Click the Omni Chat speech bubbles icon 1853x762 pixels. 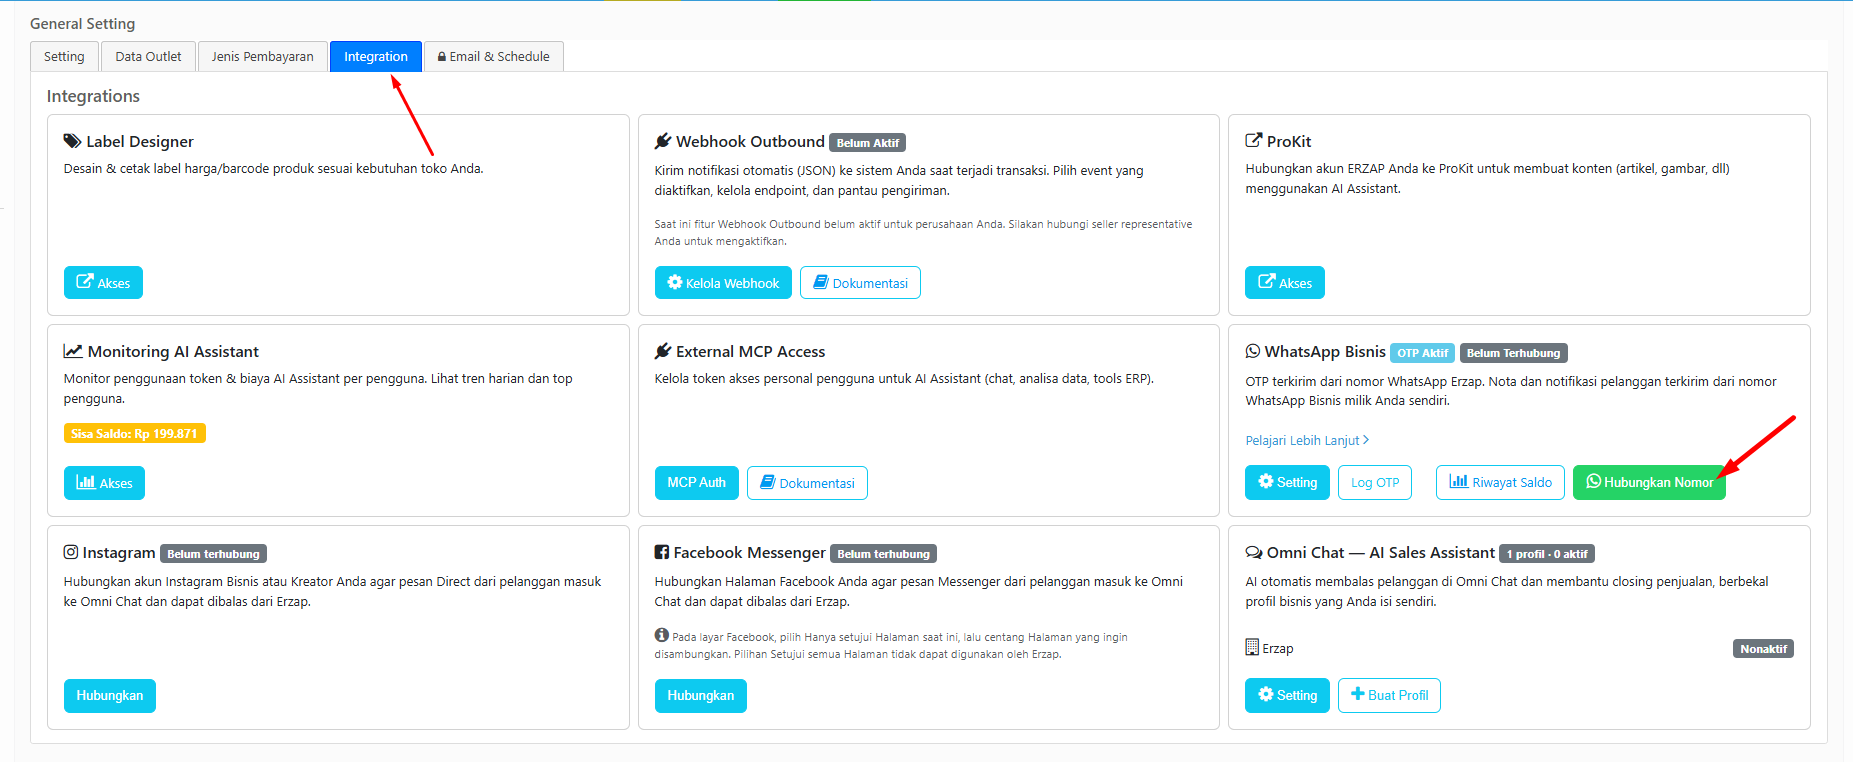point(1254,552)
